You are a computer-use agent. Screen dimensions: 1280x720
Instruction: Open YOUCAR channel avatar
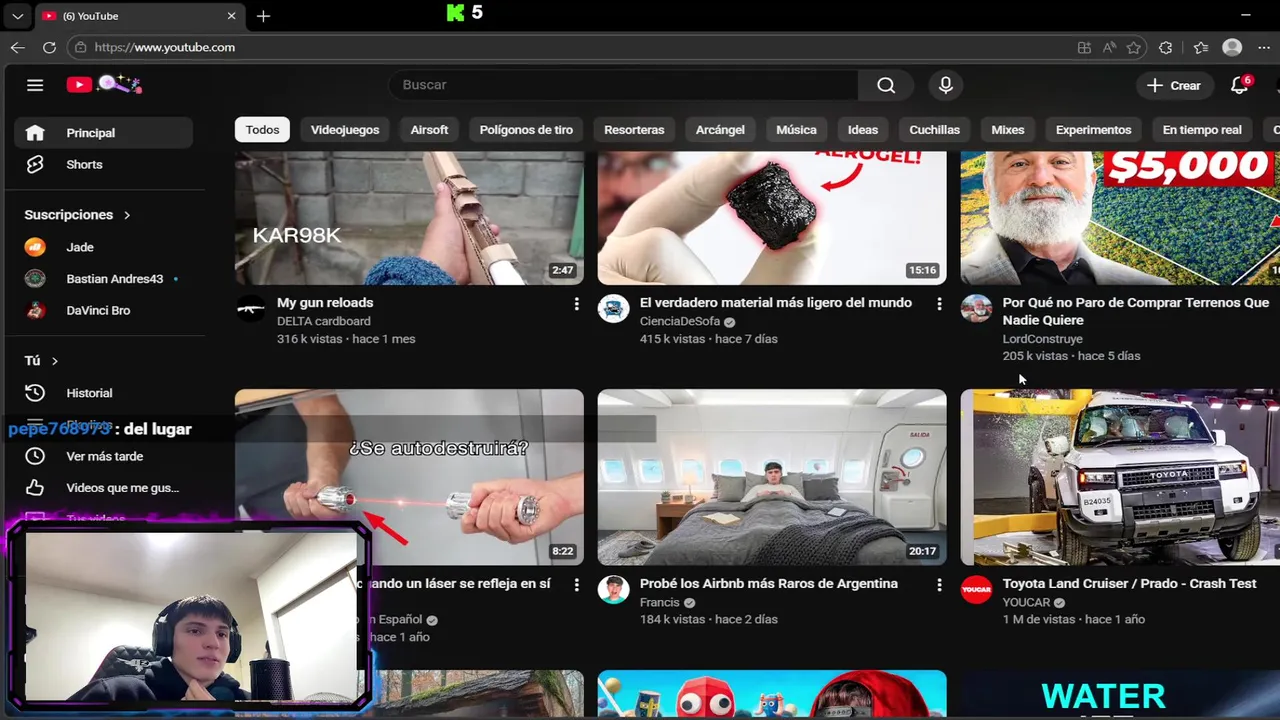click(976, 590)
